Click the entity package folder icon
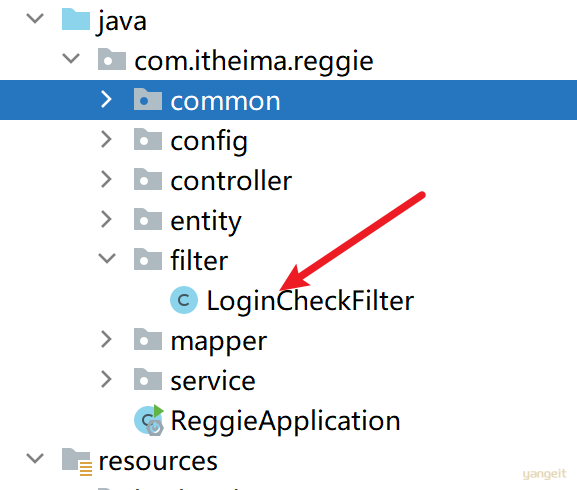 point(148,220)
